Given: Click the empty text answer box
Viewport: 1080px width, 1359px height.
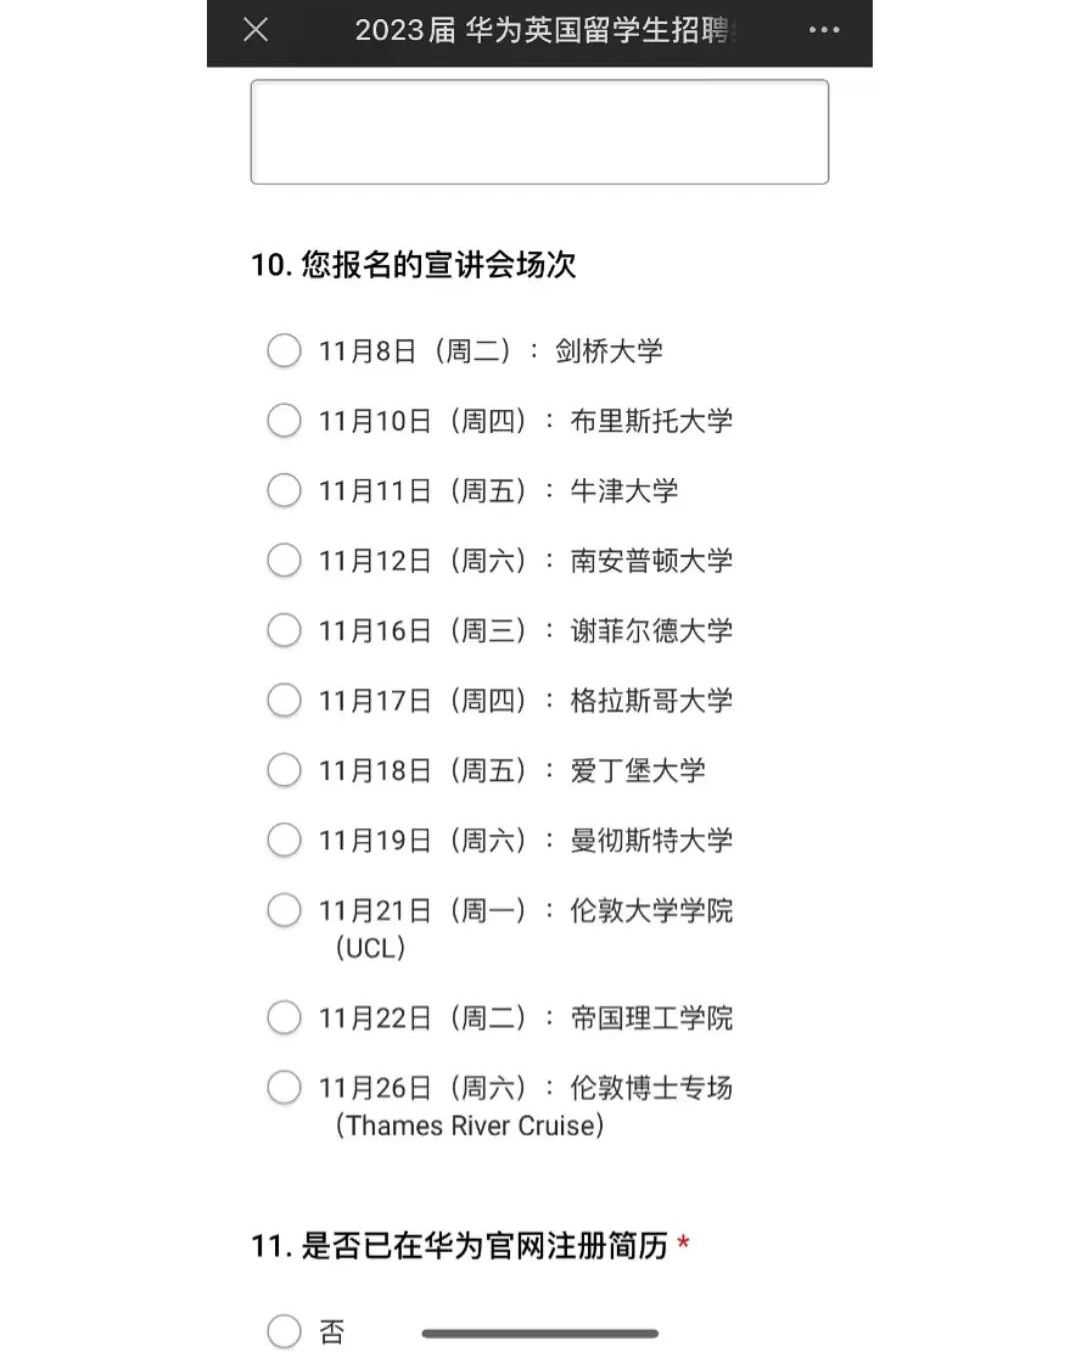Looking at the screenshot, I should (539, 132).
